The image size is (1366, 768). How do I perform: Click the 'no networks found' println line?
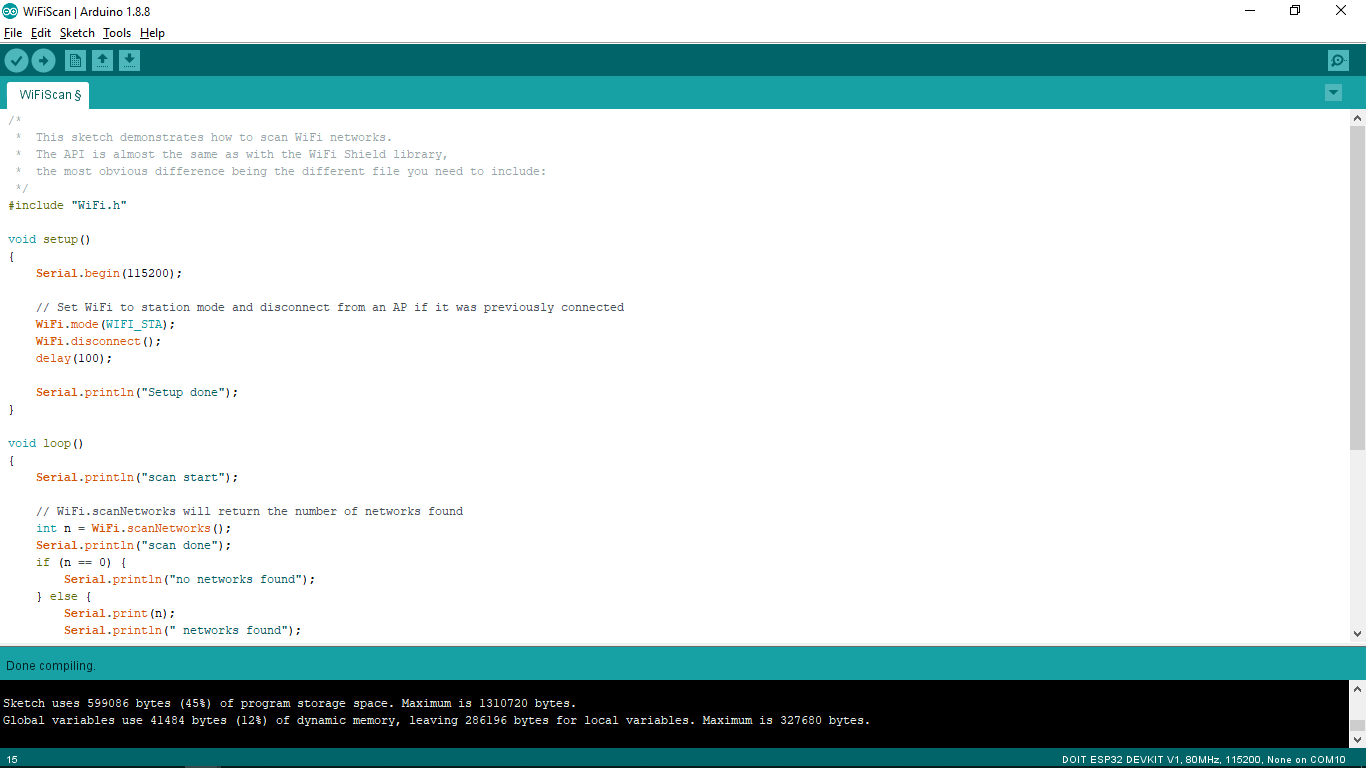[190, 579]
